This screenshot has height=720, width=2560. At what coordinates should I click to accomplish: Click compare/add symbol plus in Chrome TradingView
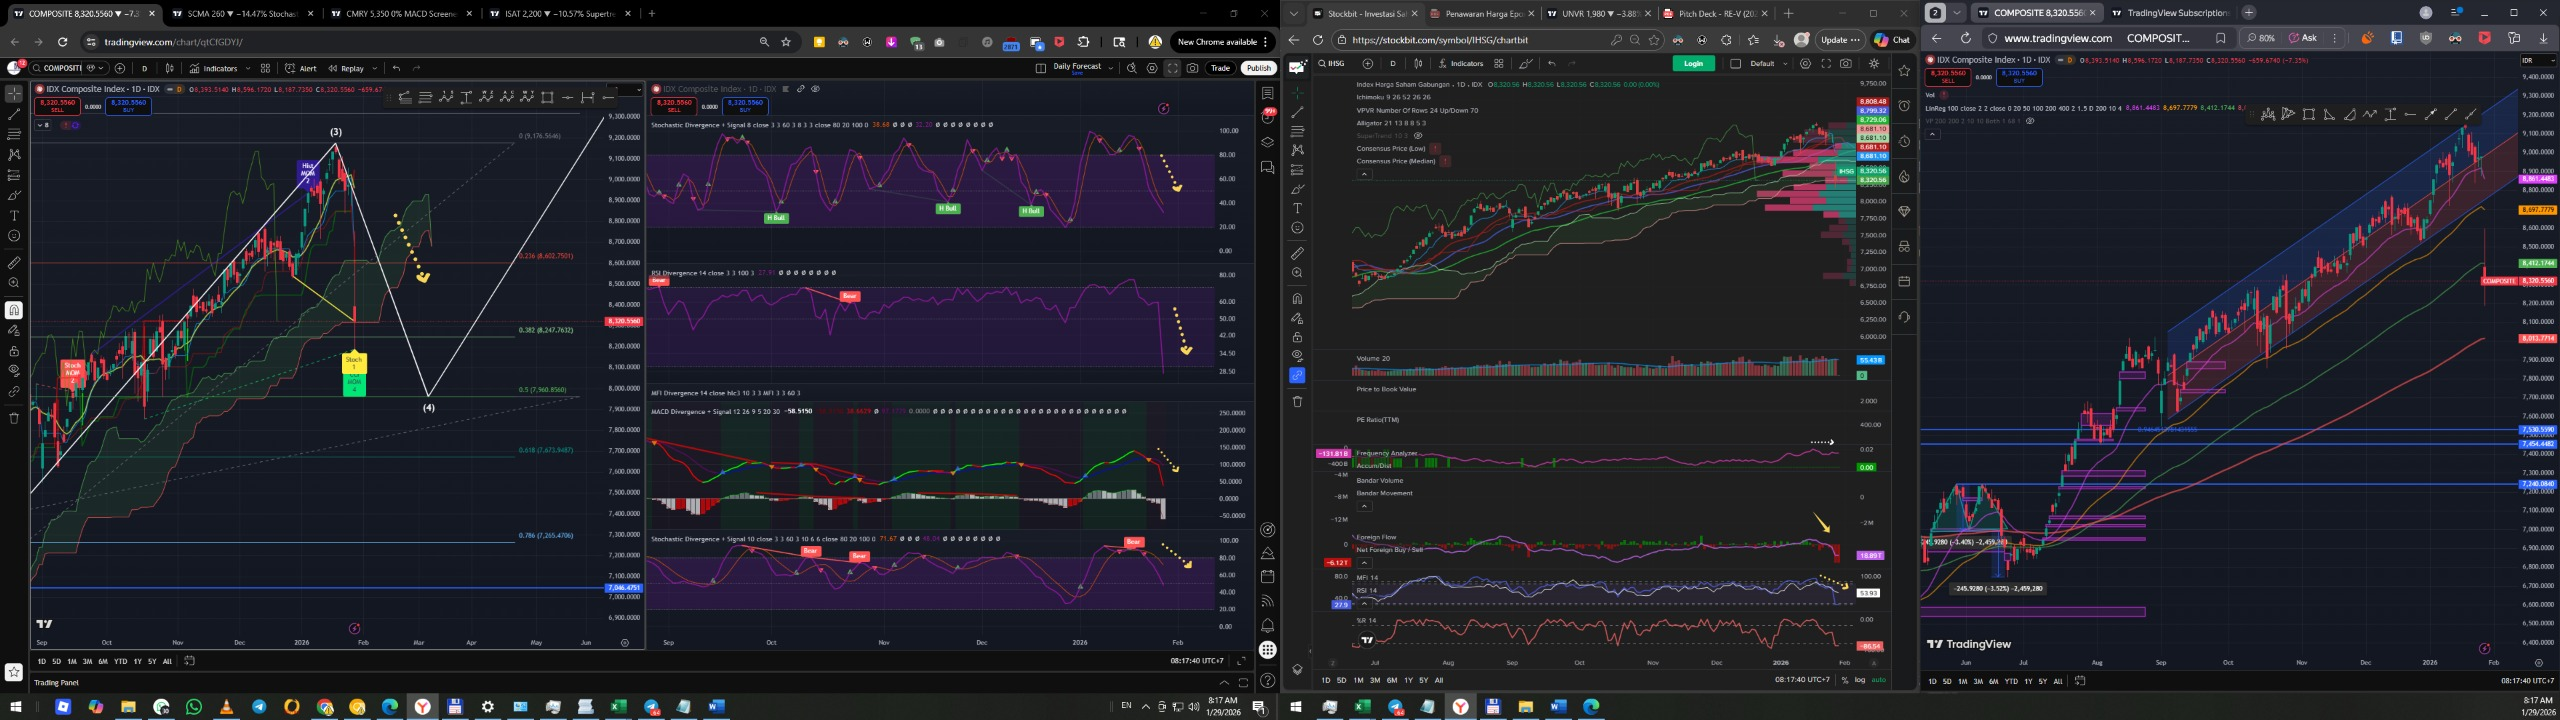pos(120,68)
